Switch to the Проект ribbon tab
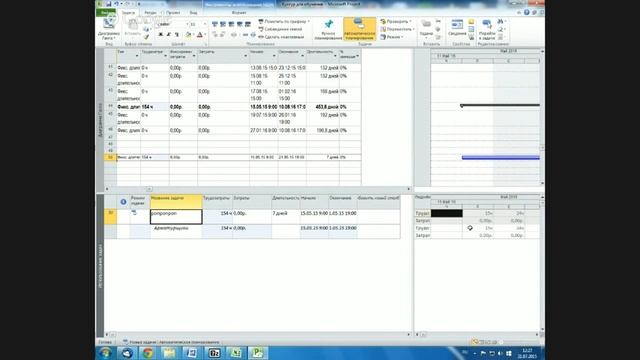The height and width of the screenshot is (360, 640). (172, 13)
